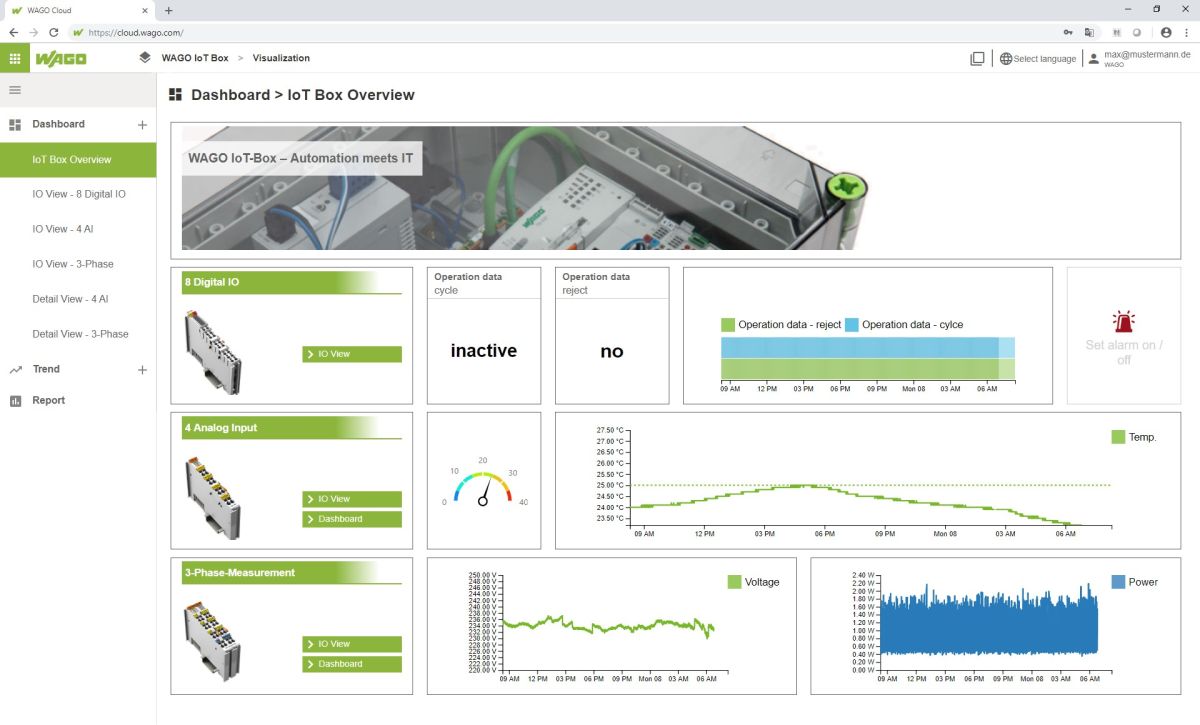Open the Select language dropdown
Screen dimensions: 1200x725
[1038, 59]
